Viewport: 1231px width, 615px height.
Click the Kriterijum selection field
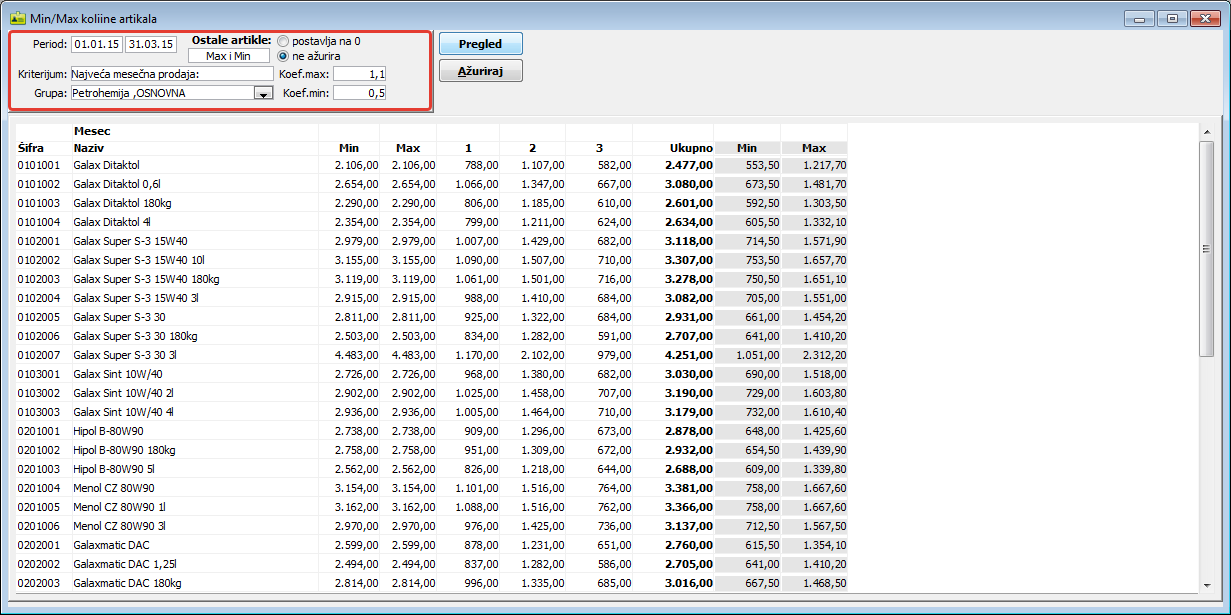(171, 74)
